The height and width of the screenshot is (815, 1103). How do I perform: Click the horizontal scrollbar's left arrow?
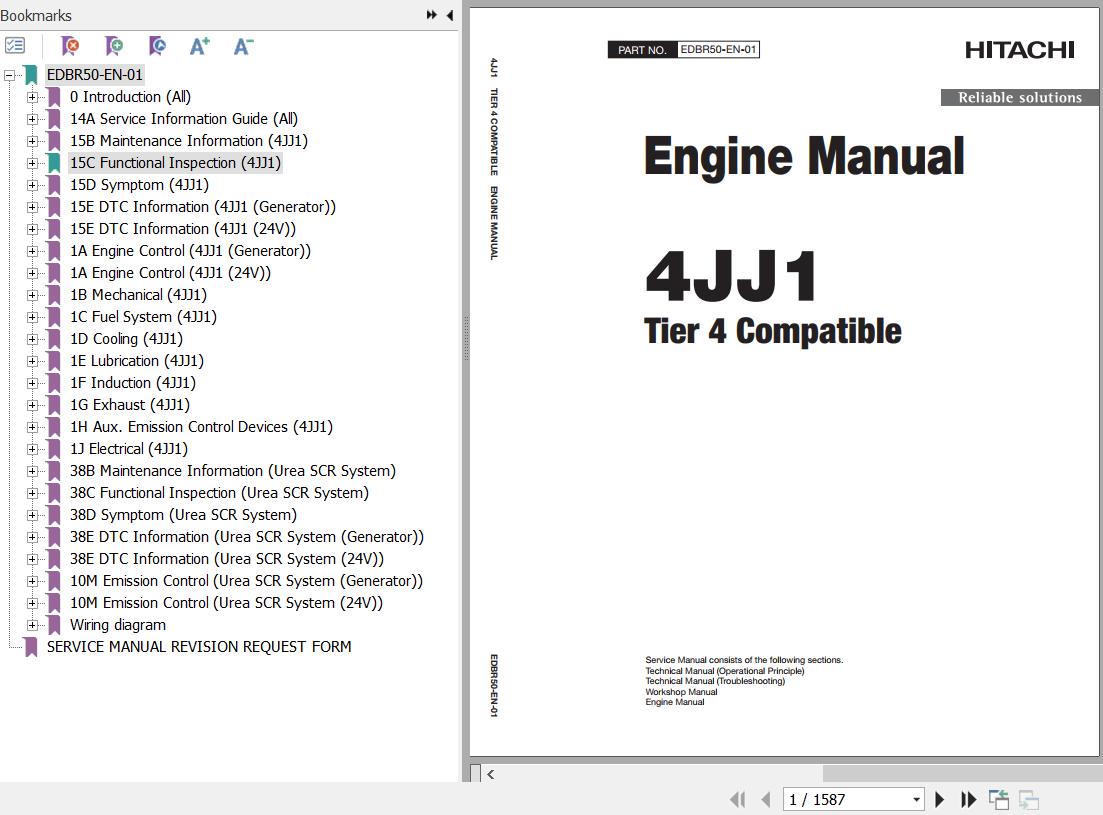click(x=490, y=774)
